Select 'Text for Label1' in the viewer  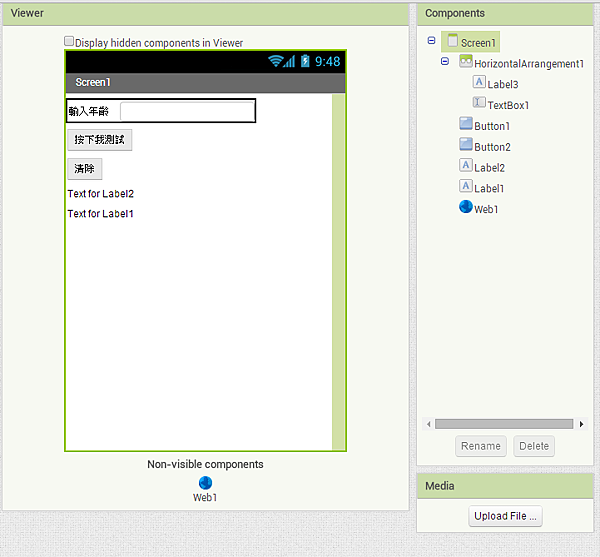(101, 214)
